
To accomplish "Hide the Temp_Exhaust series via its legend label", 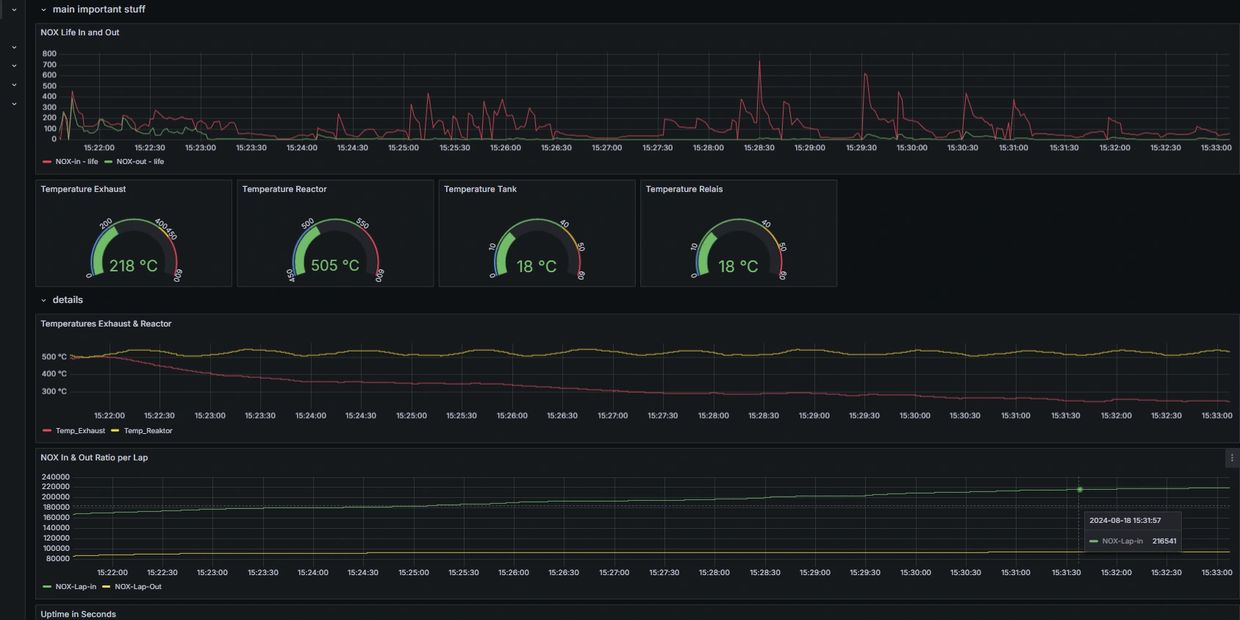I will 80,431.
